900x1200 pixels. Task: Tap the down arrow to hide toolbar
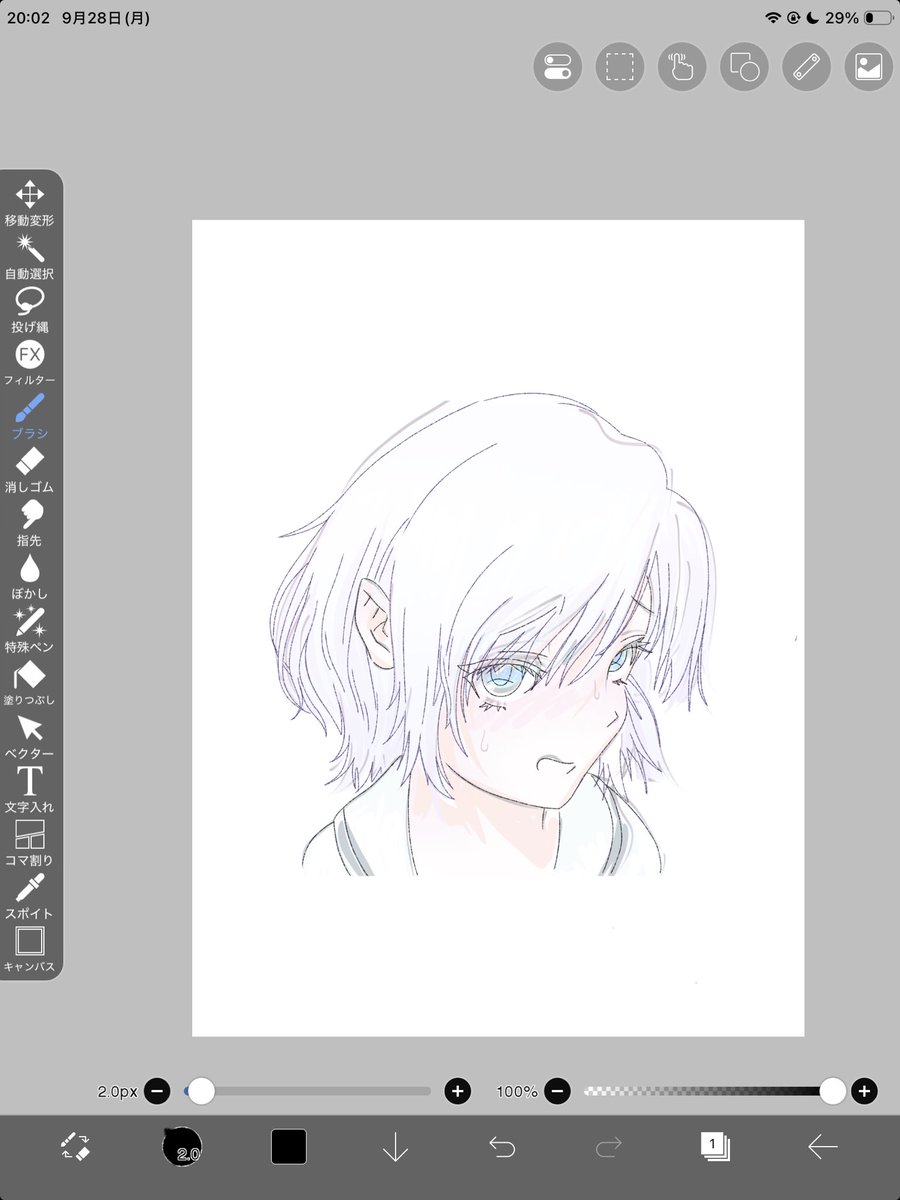[395, 1147]
